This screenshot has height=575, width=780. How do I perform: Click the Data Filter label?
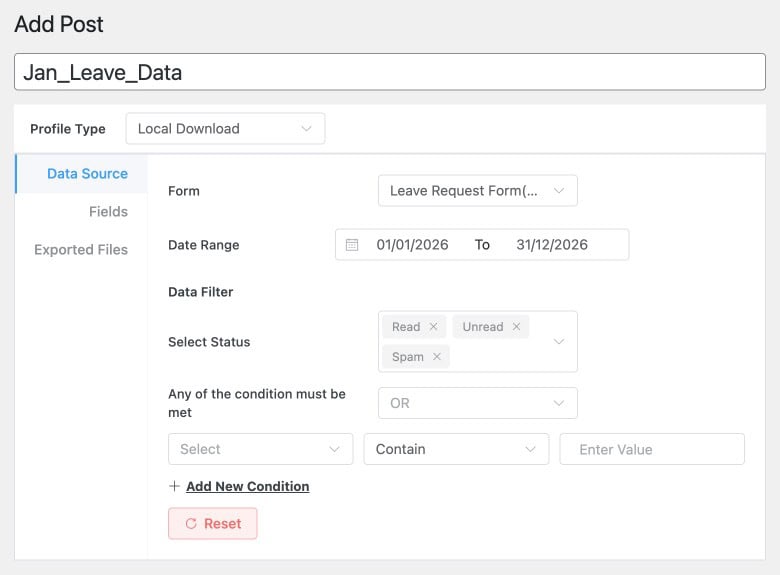click(x=200, y=292)
